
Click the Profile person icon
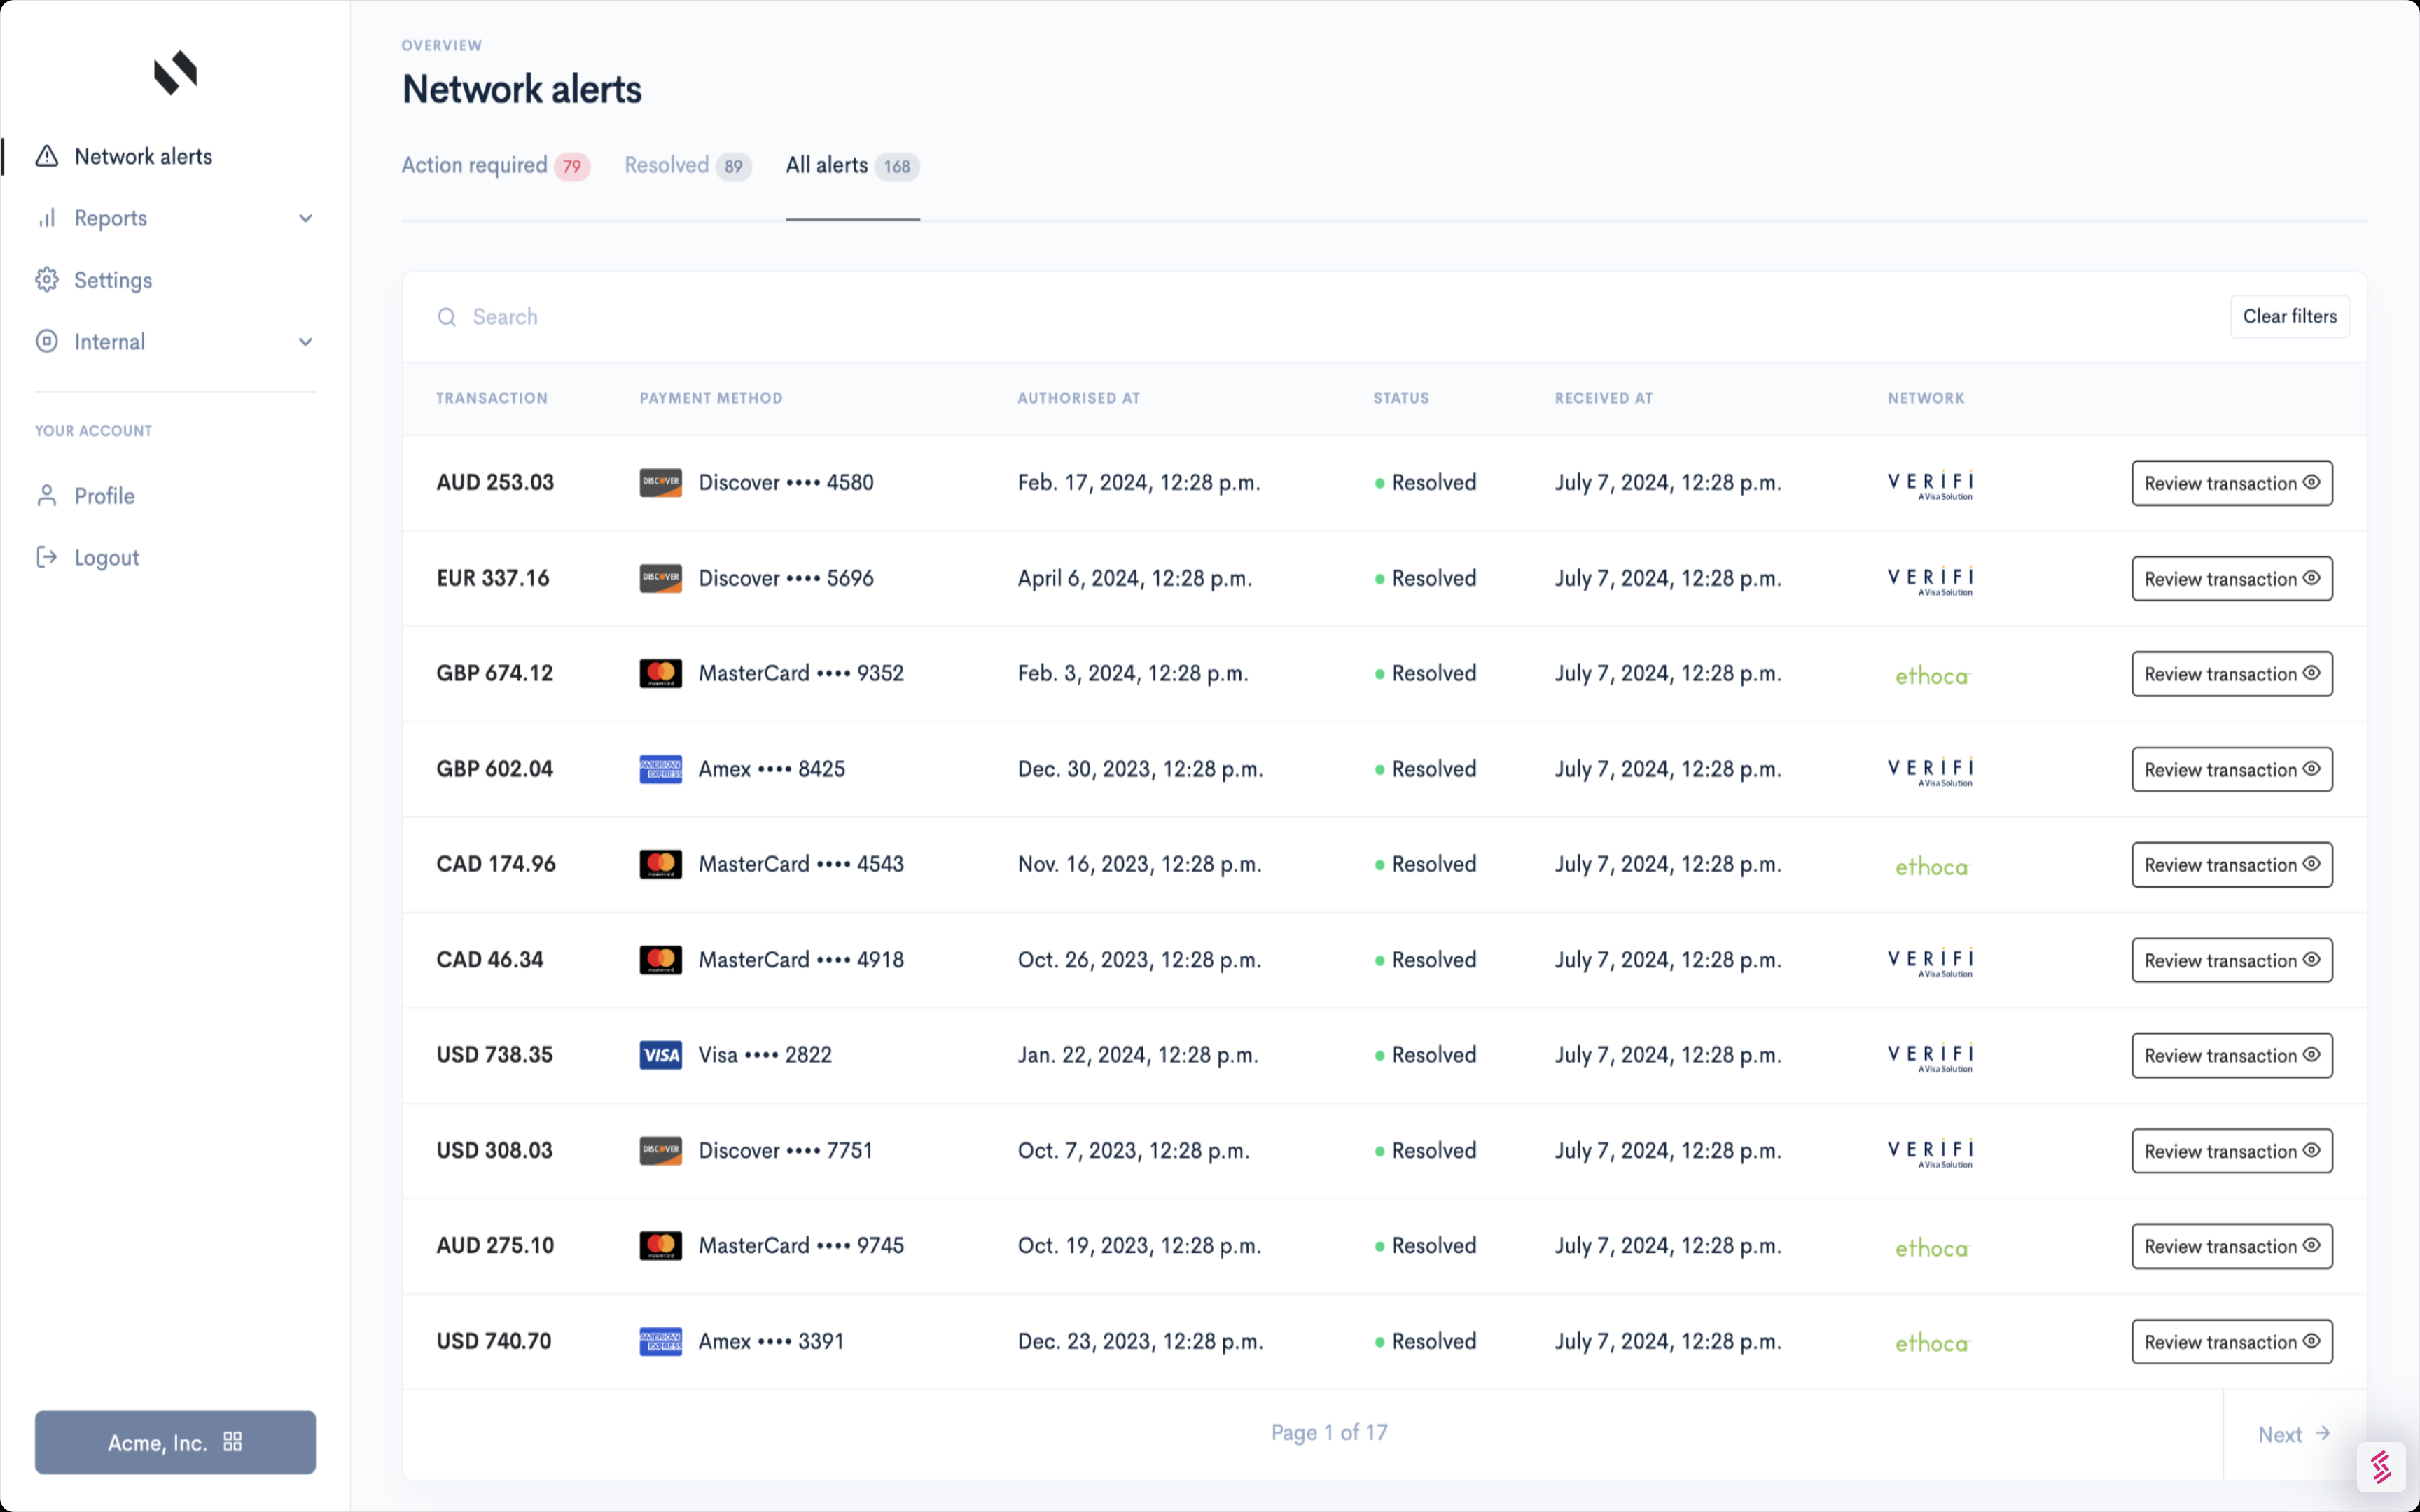tap(47, 495)
